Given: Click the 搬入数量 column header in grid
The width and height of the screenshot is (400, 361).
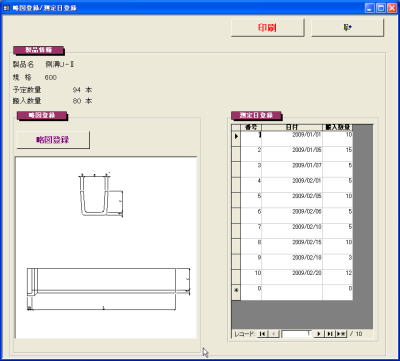Looking at the screenshot, I should (x=337, y=127).
